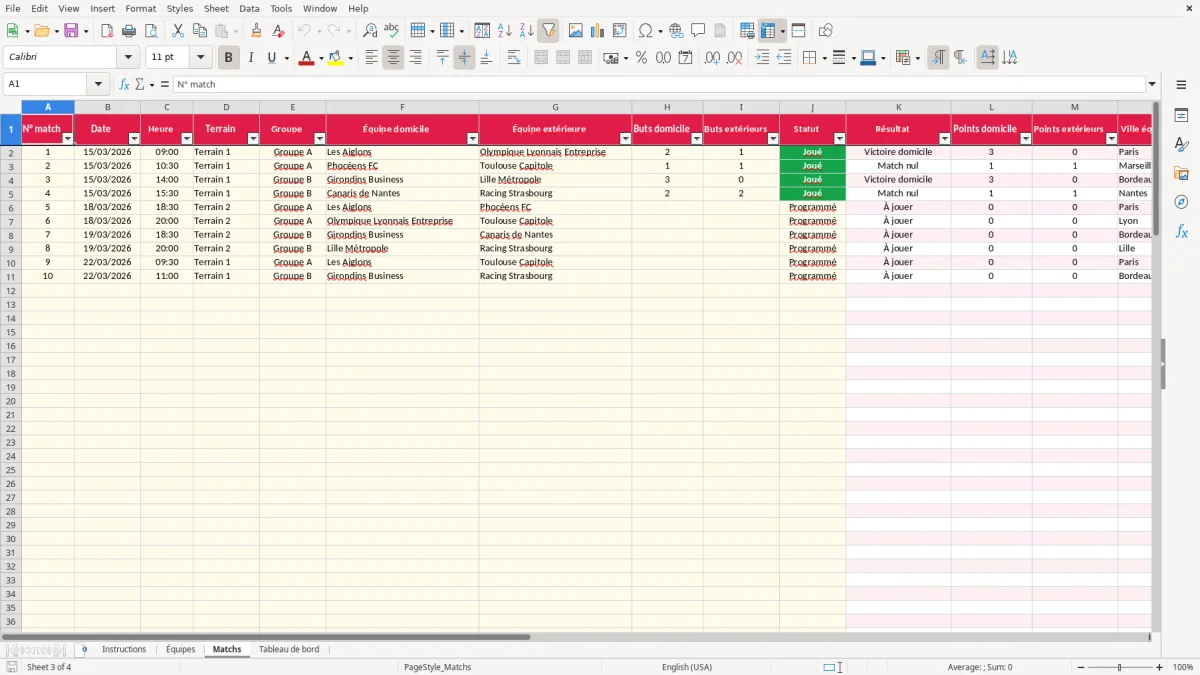The width and height of the screenshot is (1200, 675).
Task: Toggle Wrap Text button
Action: 514,58
